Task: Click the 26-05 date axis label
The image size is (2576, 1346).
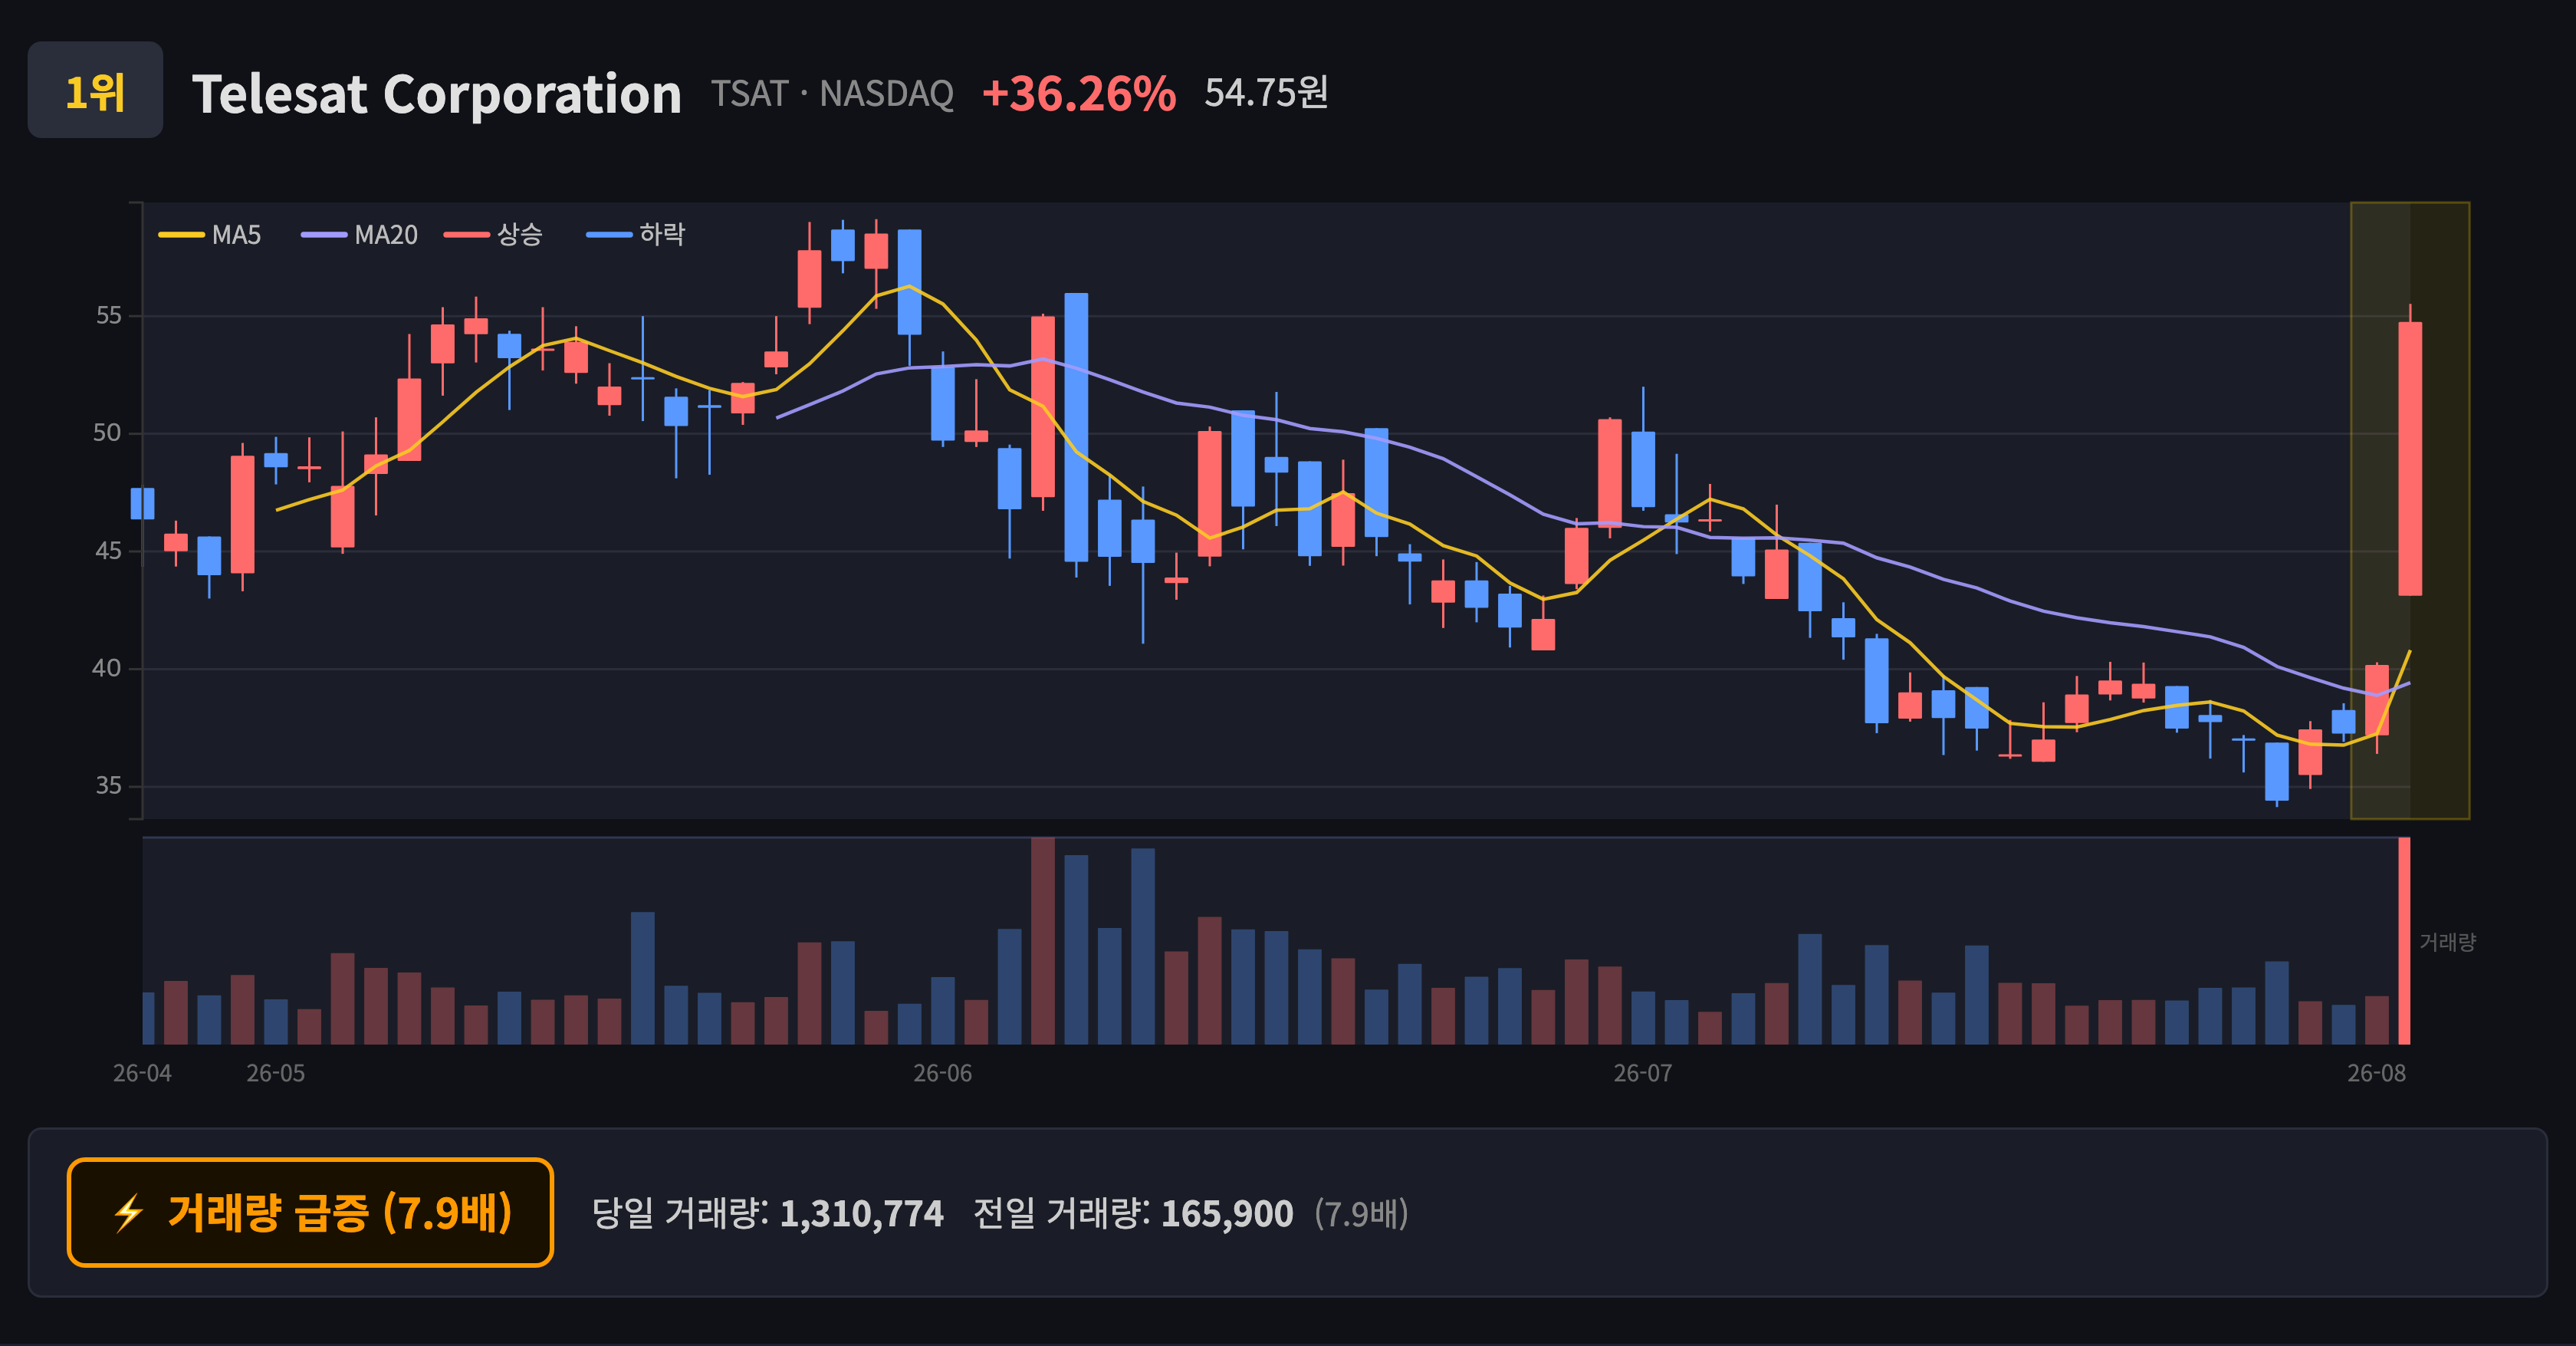Action: (276, 1073)
